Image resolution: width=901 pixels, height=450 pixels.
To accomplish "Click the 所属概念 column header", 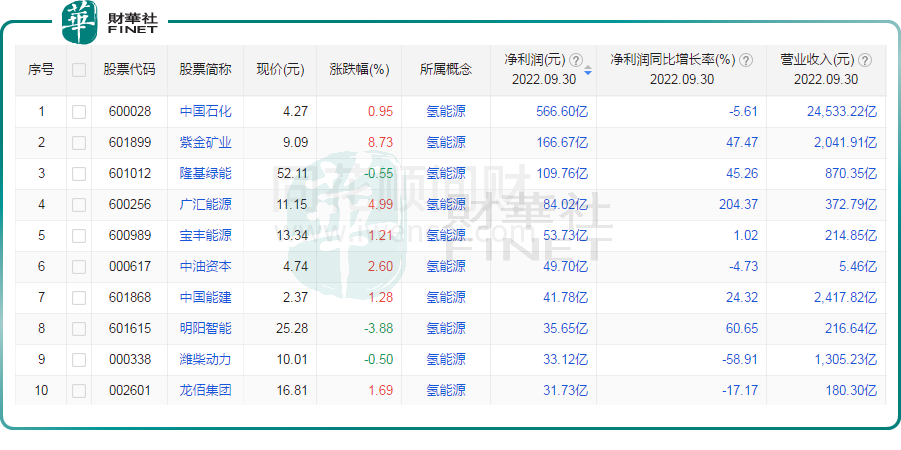I will coord(446,70).
